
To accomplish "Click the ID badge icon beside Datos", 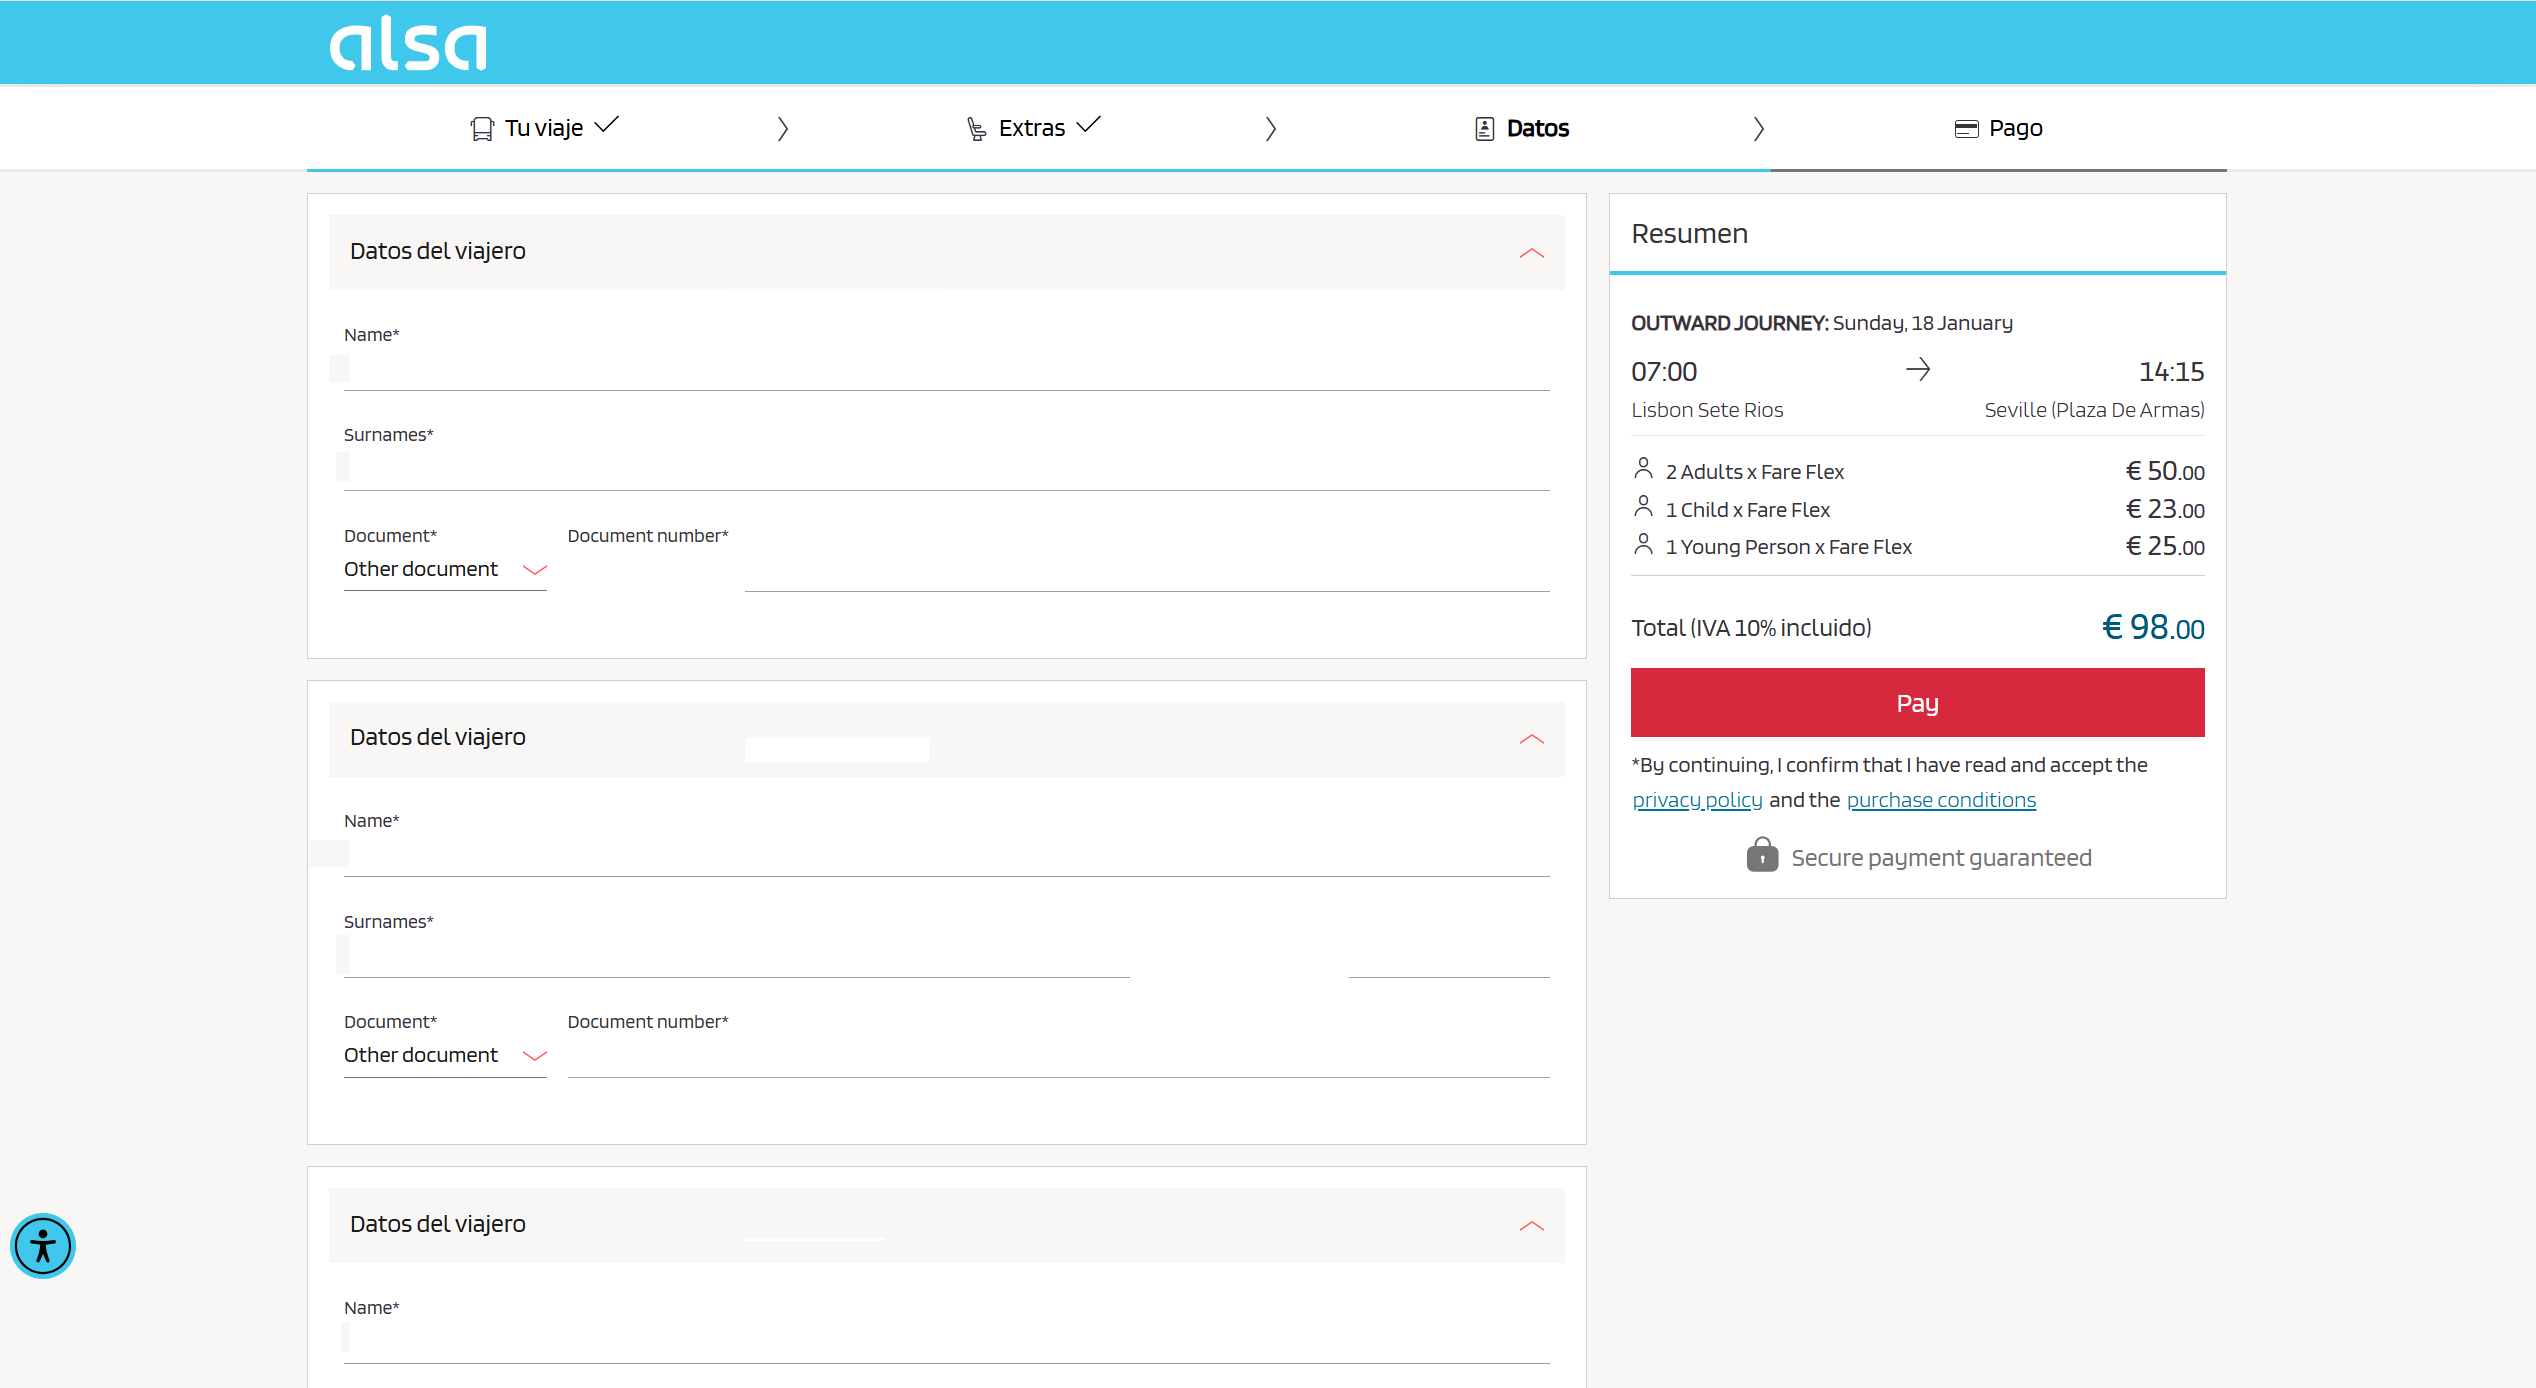I will pyautogui.click(x=1484, y=129).
